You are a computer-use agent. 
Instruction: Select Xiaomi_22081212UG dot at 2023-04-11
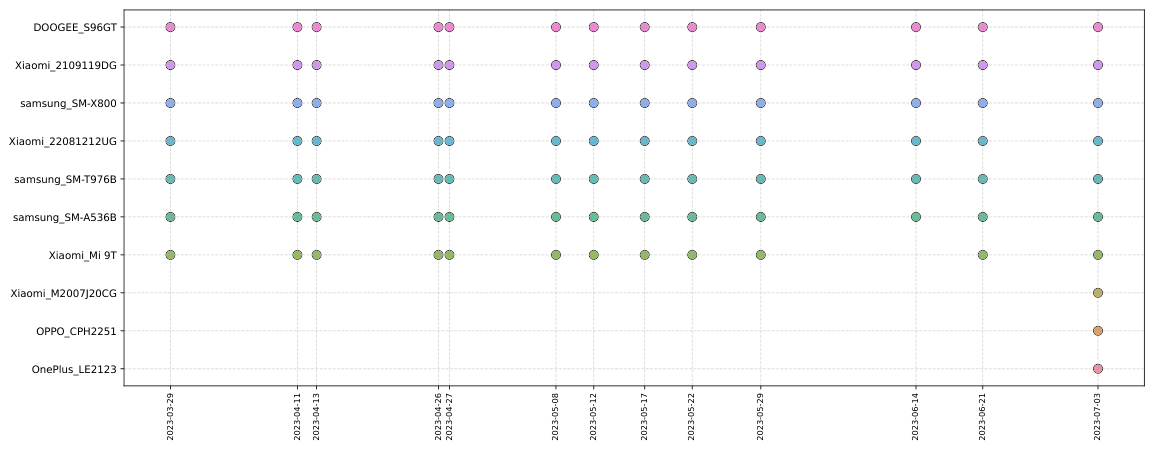pos(297,141)
